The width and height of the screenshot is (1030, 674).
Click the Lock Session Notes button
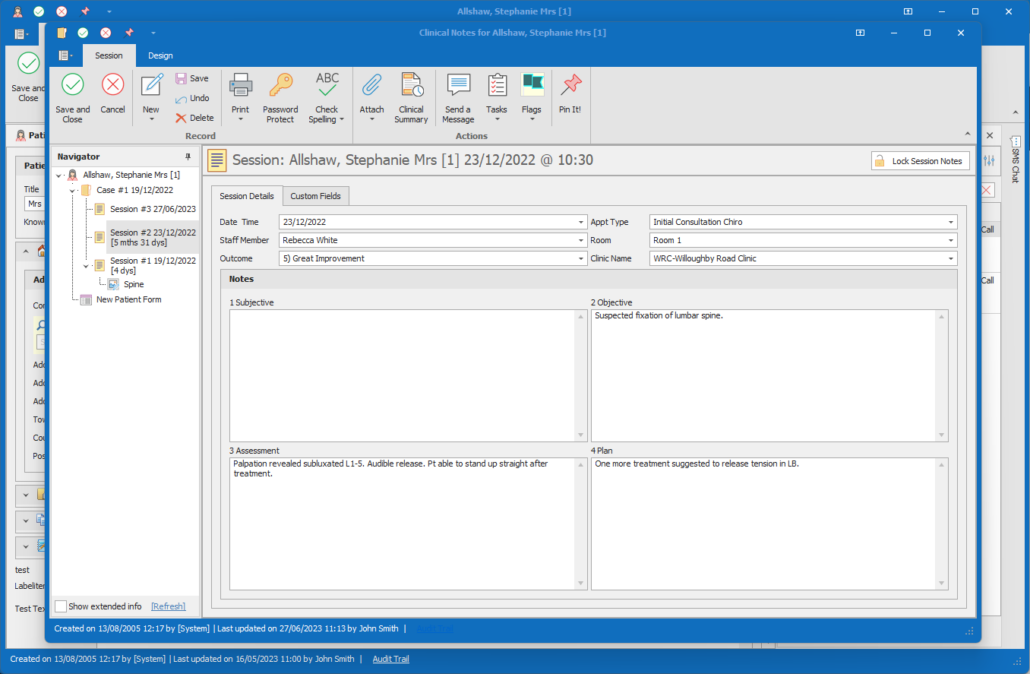(x=919, y=161)
